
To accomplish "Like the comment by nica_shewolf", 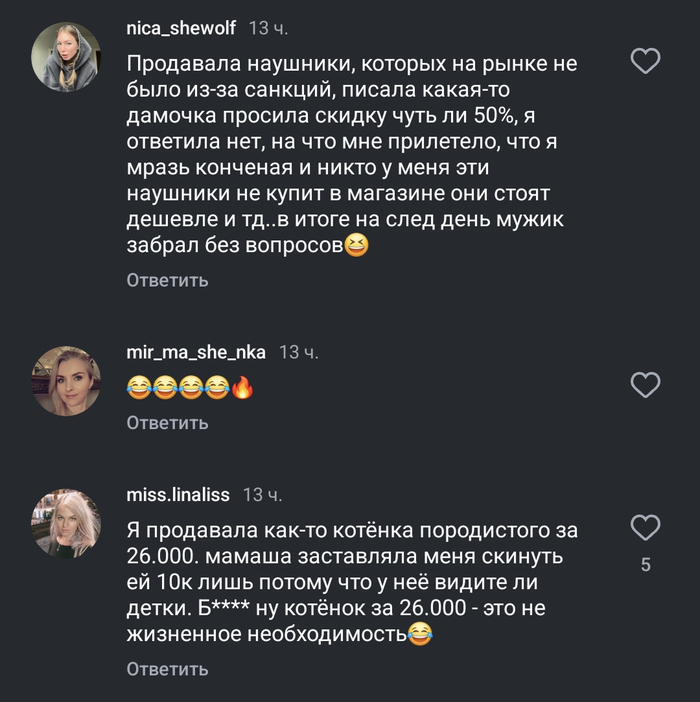I will point(647,62).
